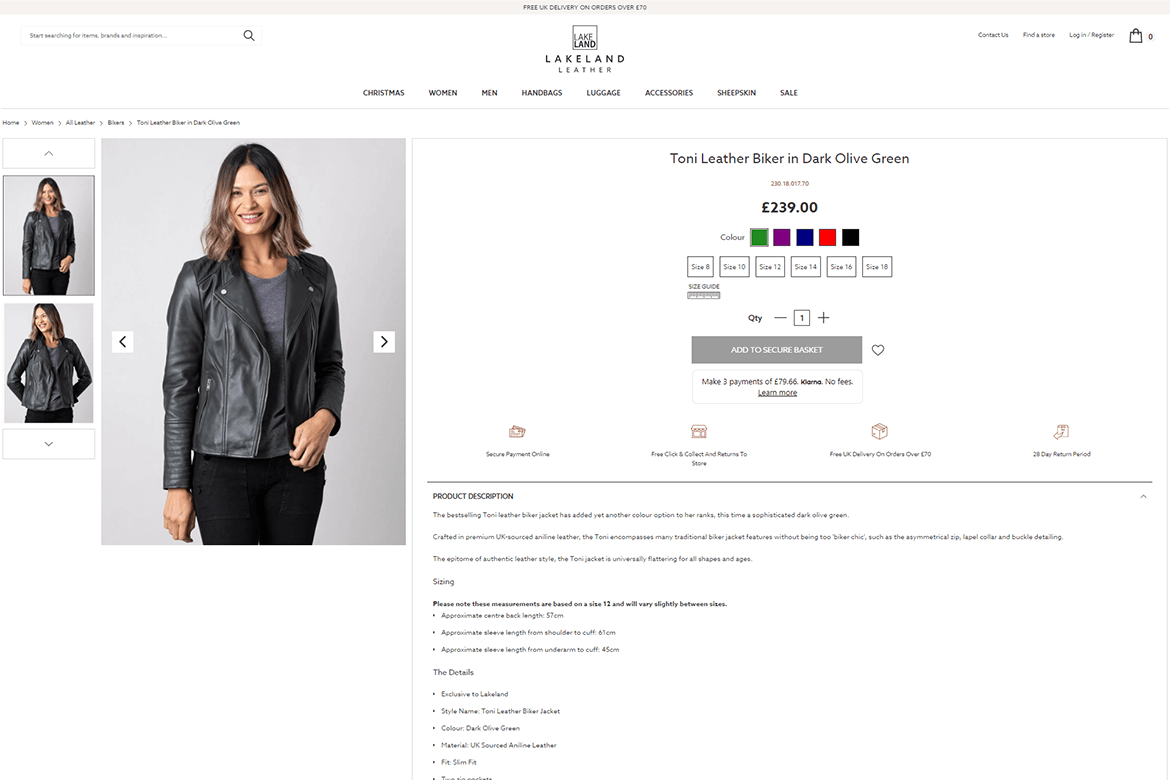Move thumbnail list up with chevron
The image size is (1170, 780).
coord(49,153)
